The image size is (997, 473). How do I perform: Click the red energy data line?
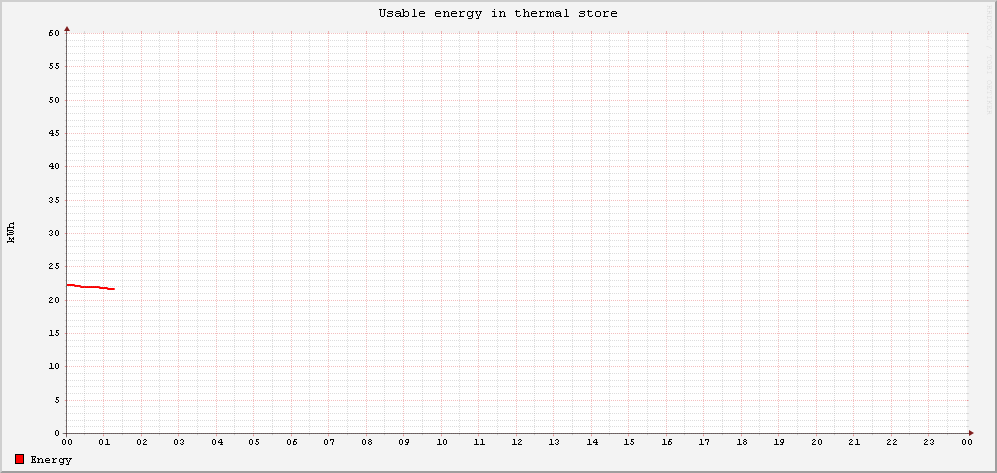point(90,287)
